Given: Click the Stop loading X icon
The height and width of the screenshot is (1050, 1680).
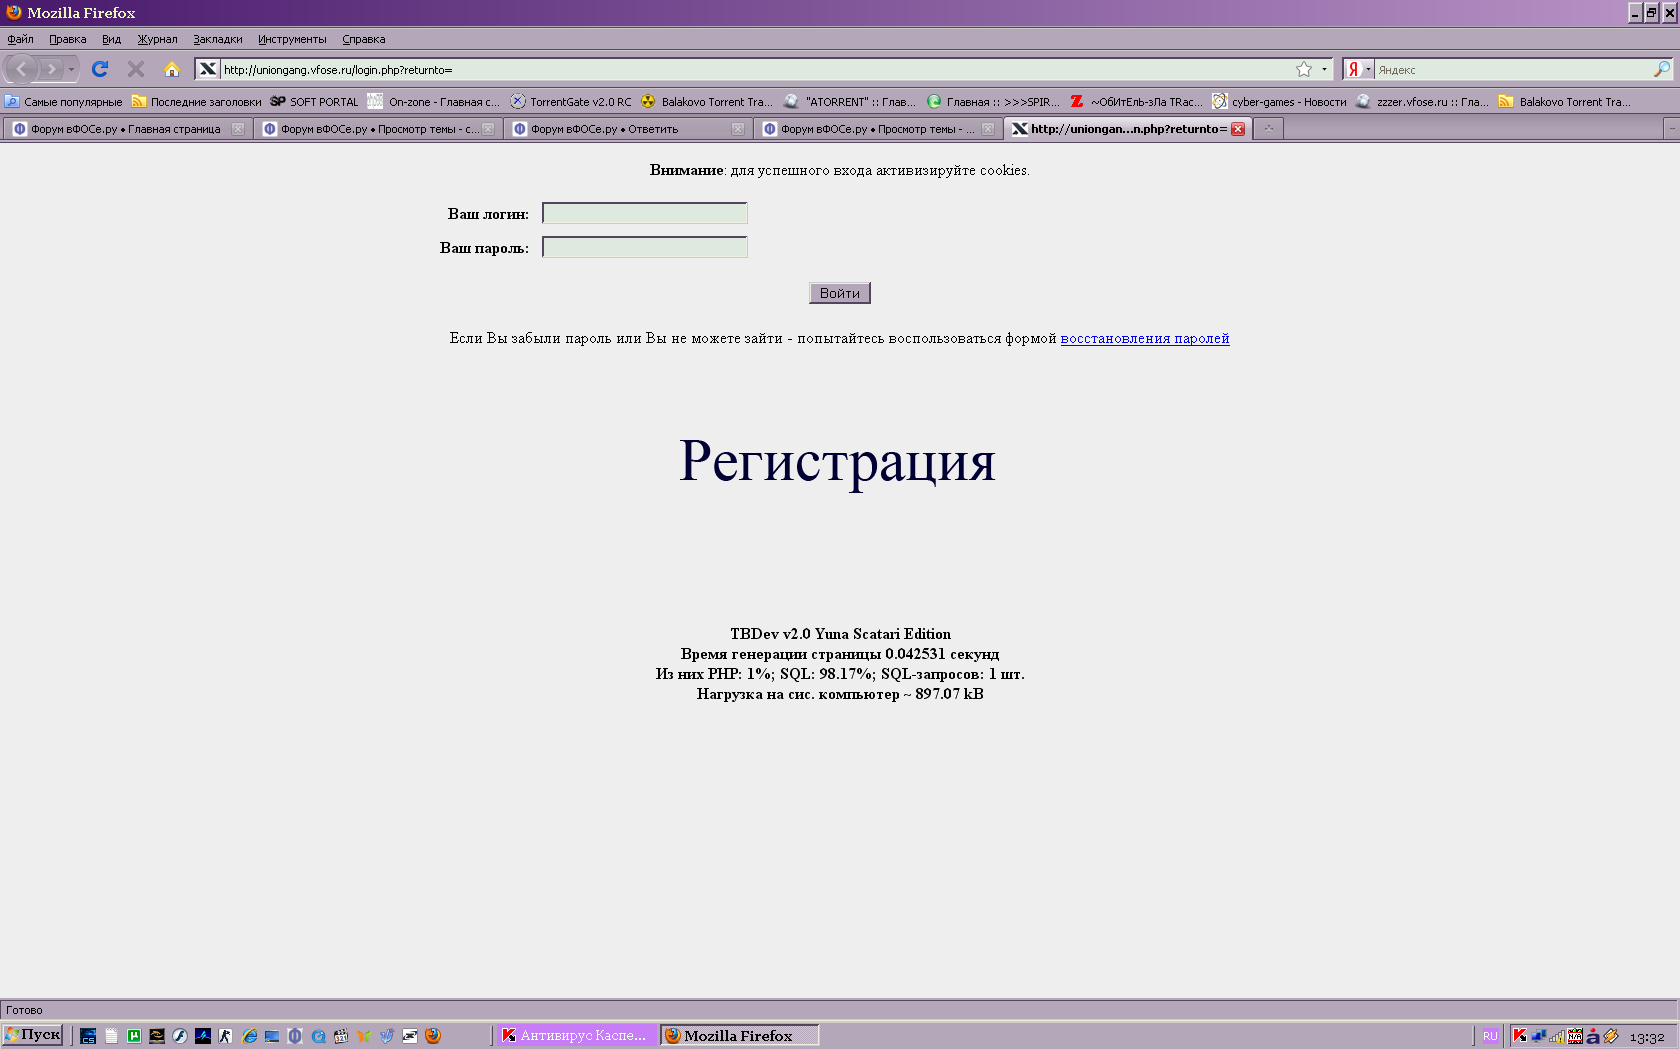Looking at the screenshot, I should 136,69.
